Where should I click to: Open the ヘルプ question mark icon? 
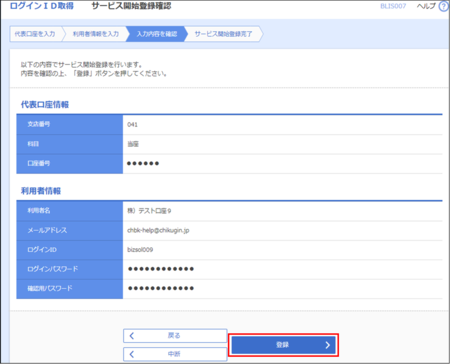tap(444, 6)
